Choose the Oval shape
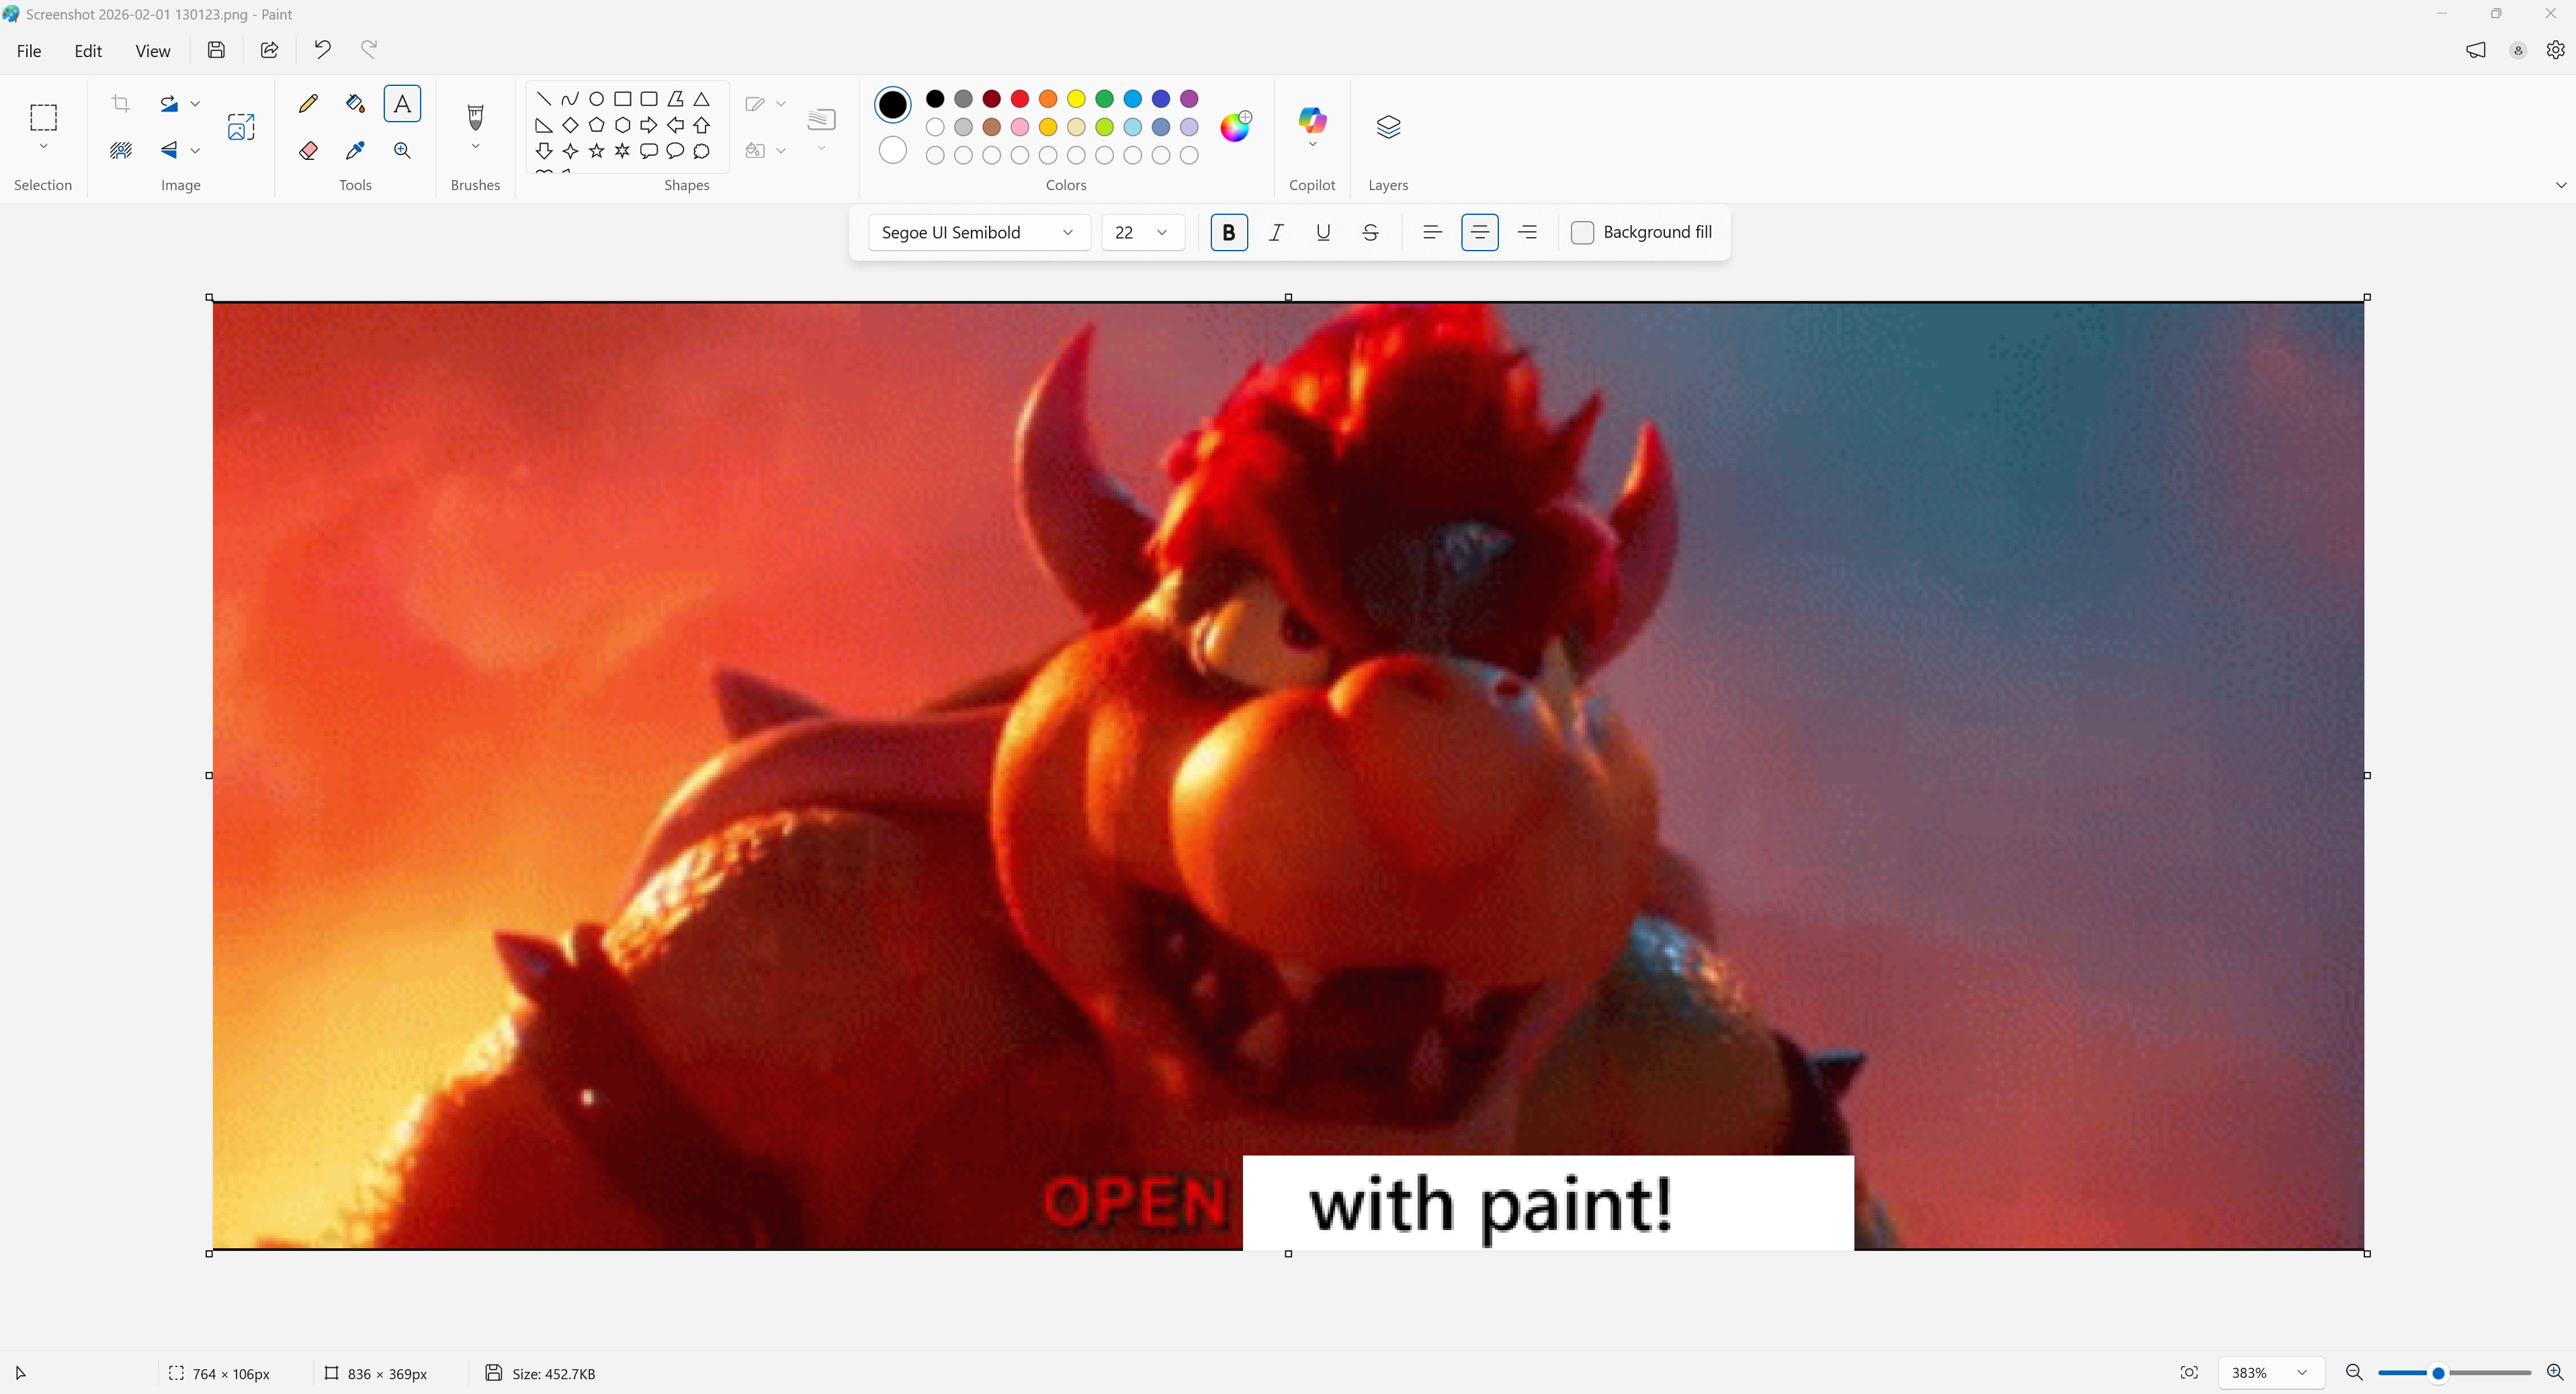This screenshot has width=2576, height=1394. pos(596,99)
